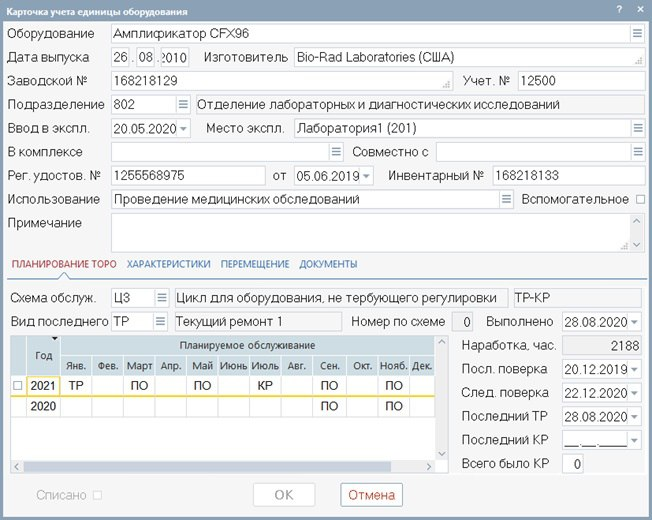Open list icon for Совместно с field
This screenshot has height=520, width=652.
click(638, 152)
